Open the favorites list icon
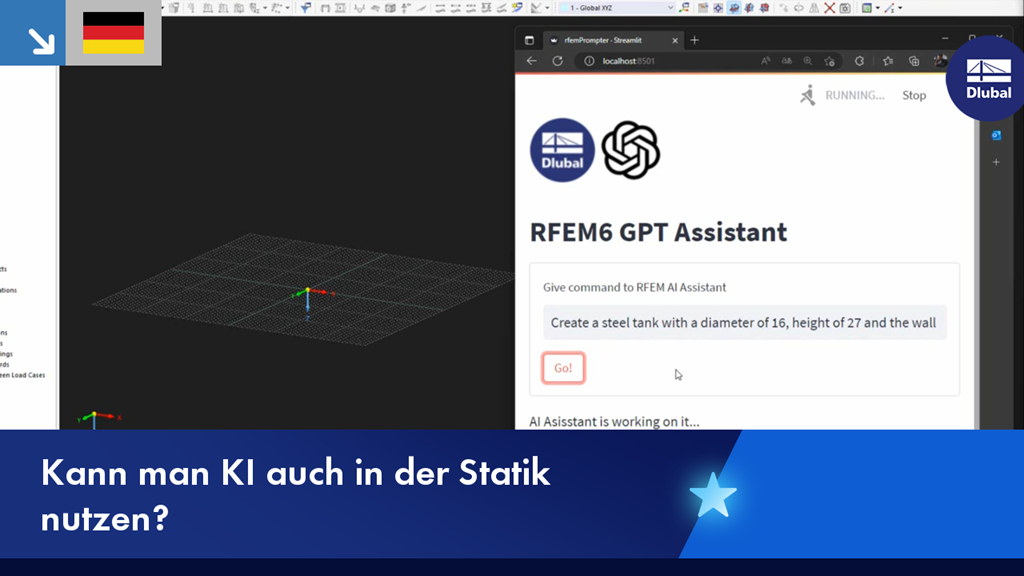This screenshot has width=1024, height=576. [x=888, y=61]
